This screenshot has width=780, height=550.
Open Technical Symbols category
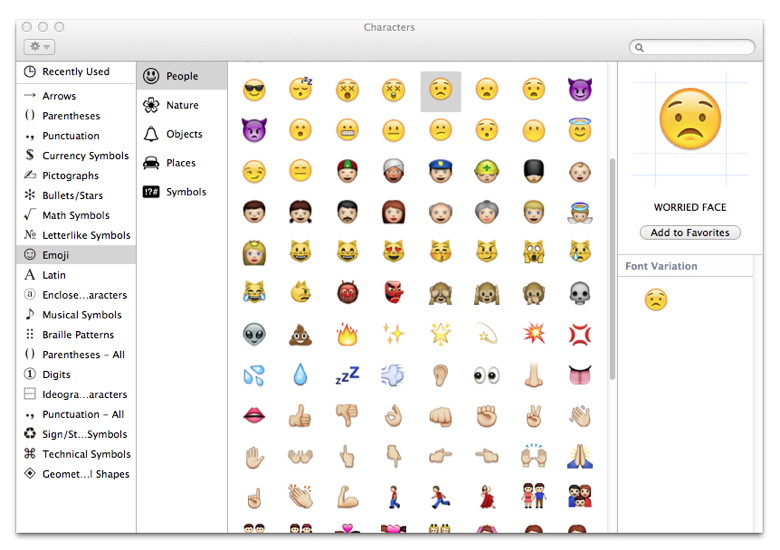tap(76, 454)
